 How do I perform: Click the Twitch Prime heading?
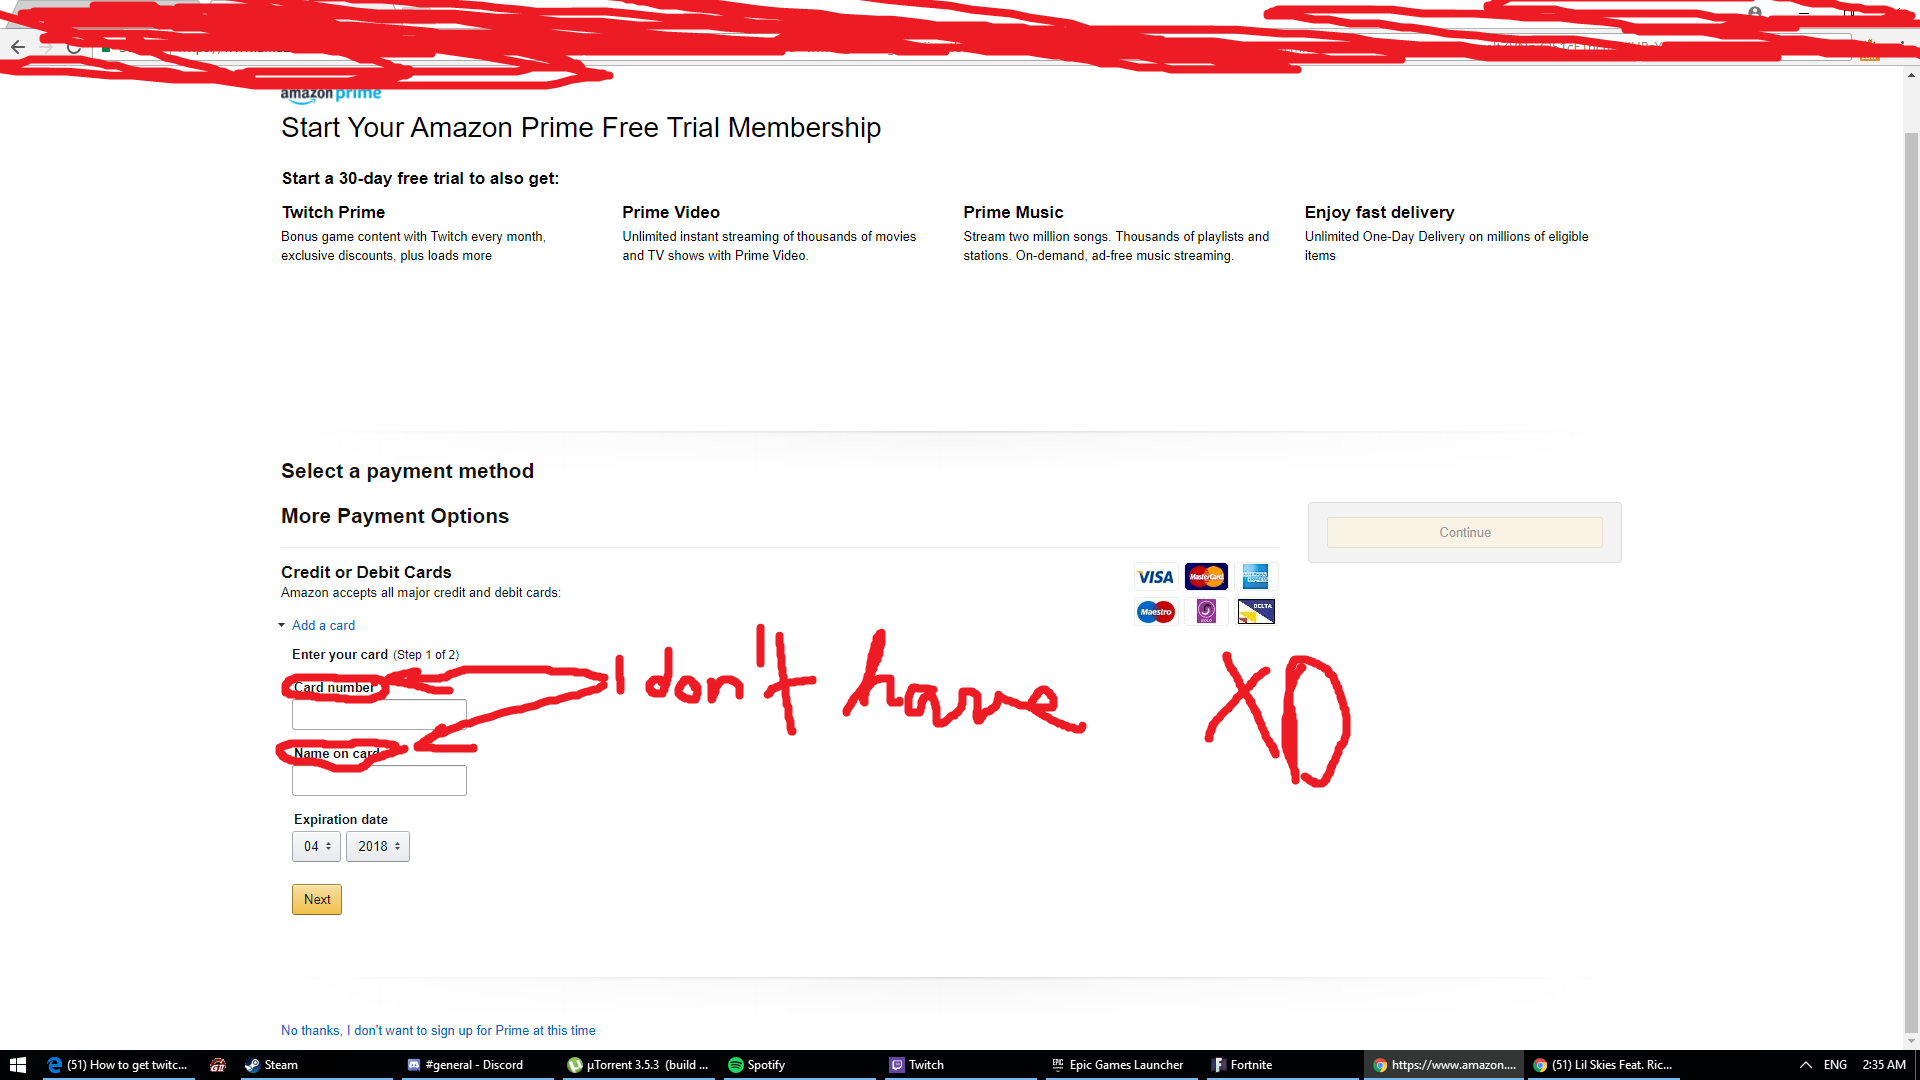coord(333,212)
